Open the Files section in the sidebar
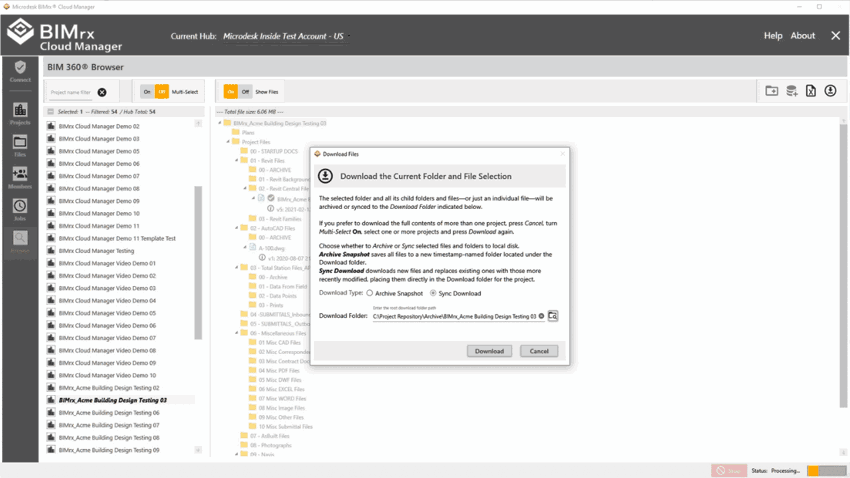 tap(20, 146)
